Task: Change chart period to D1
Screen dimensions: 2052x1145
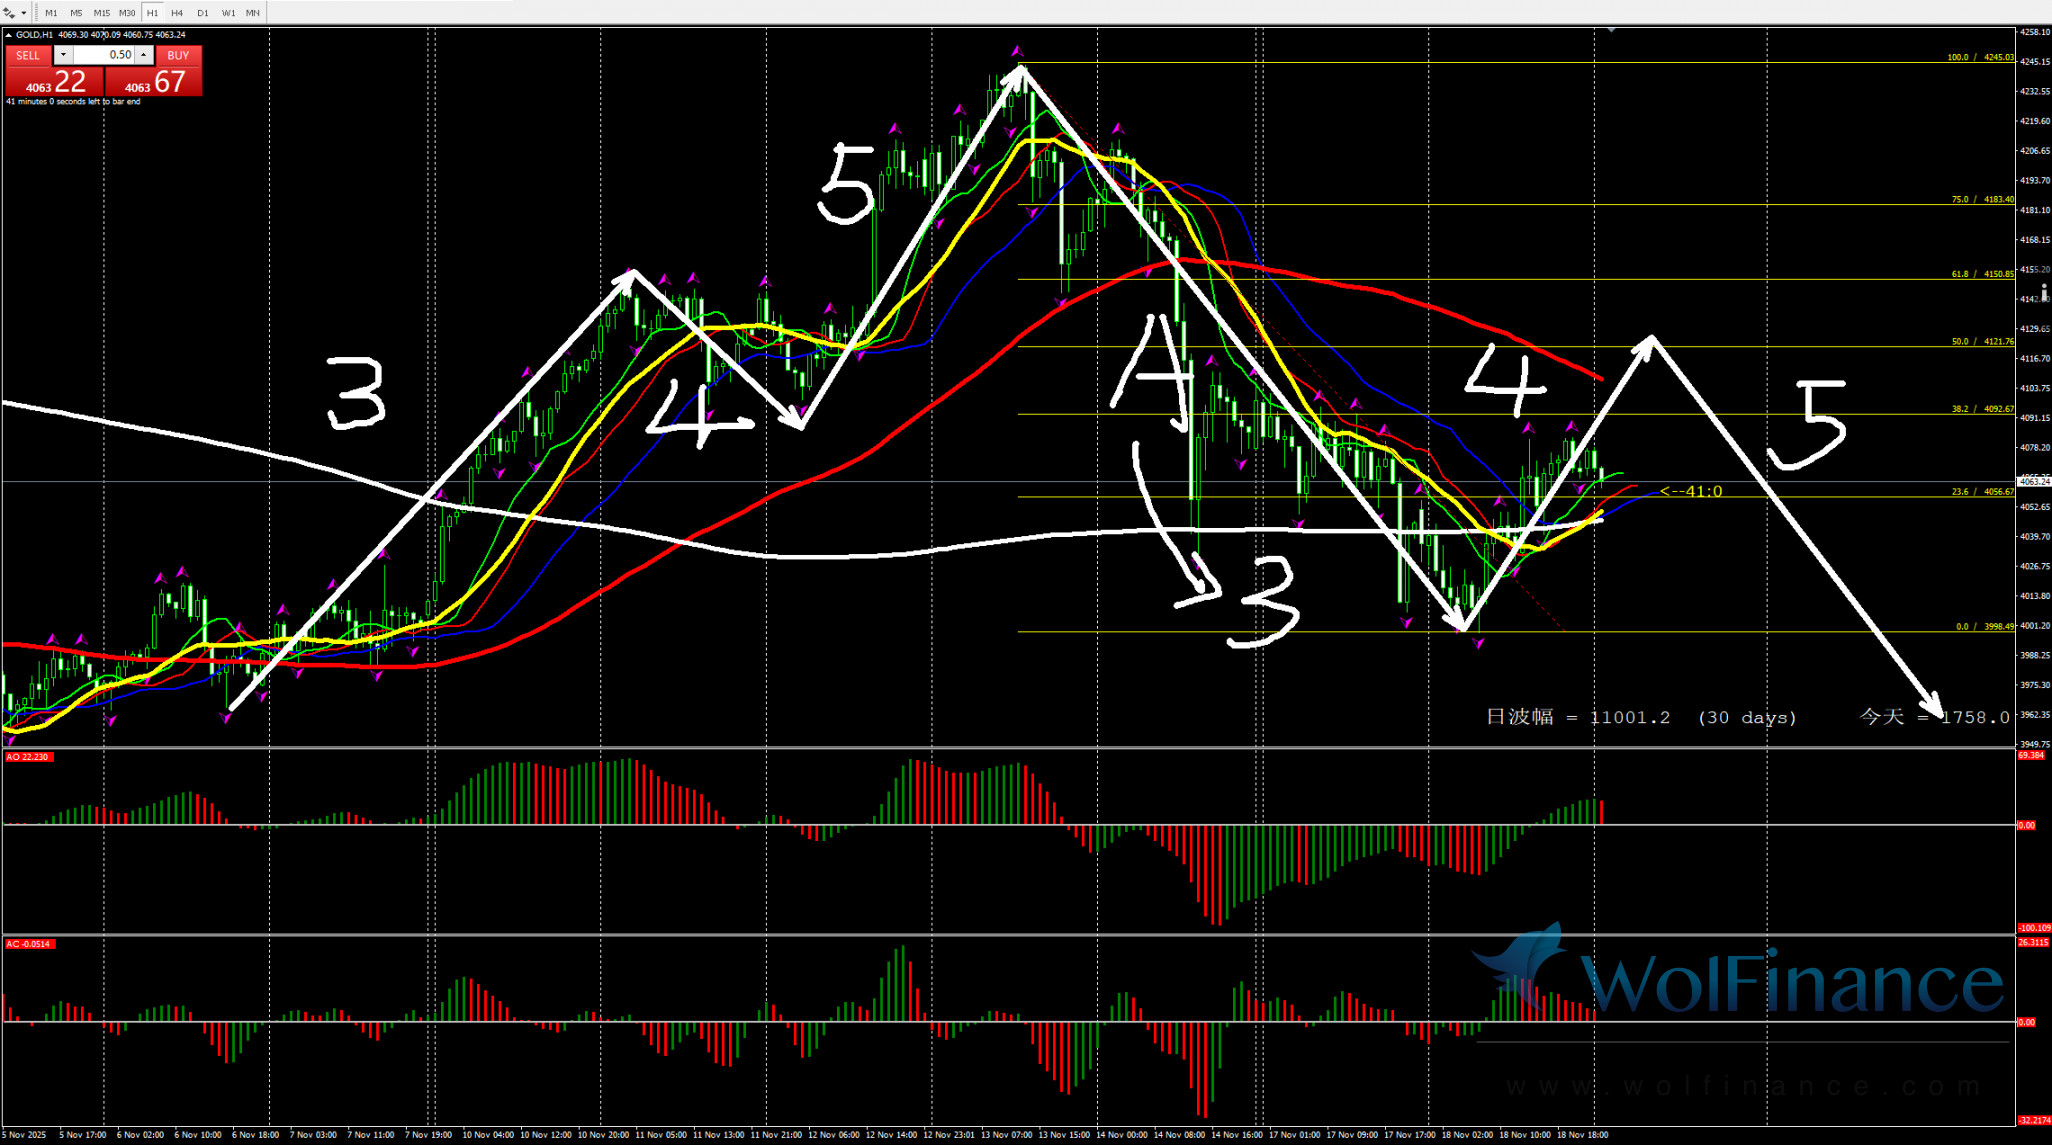Action: click(203, 13)
